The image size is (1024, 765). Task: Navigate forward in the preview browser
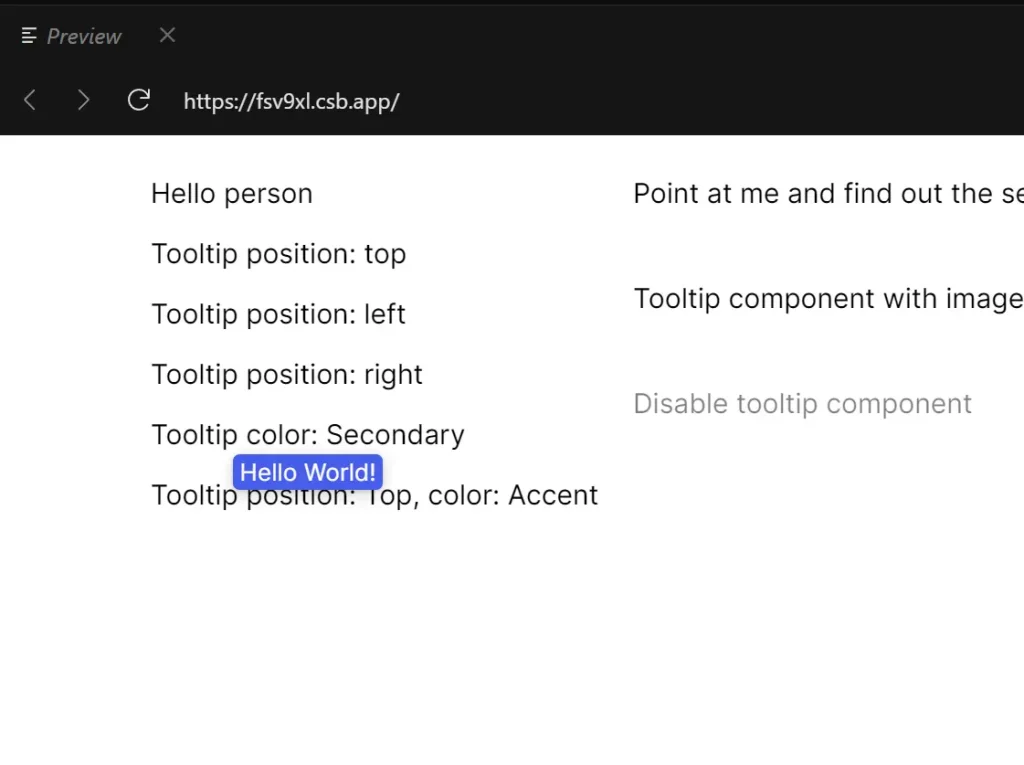pos(84,100)
